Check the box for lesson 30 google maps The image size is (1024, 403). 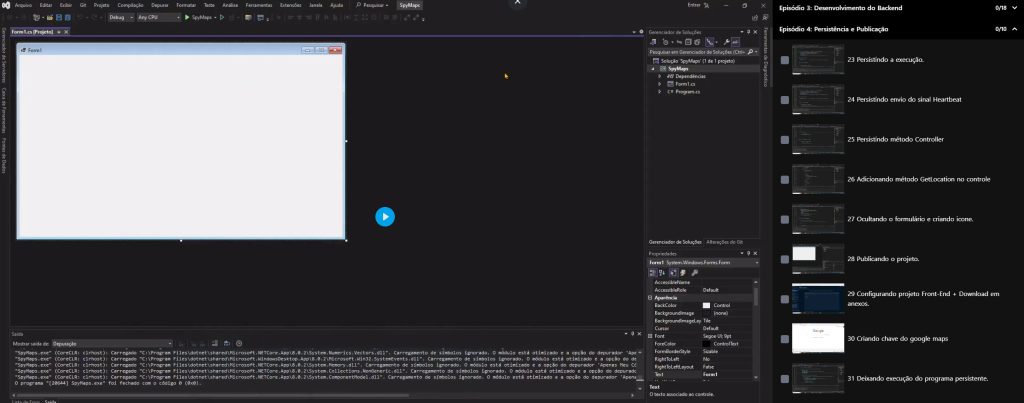tap(784, 339)
